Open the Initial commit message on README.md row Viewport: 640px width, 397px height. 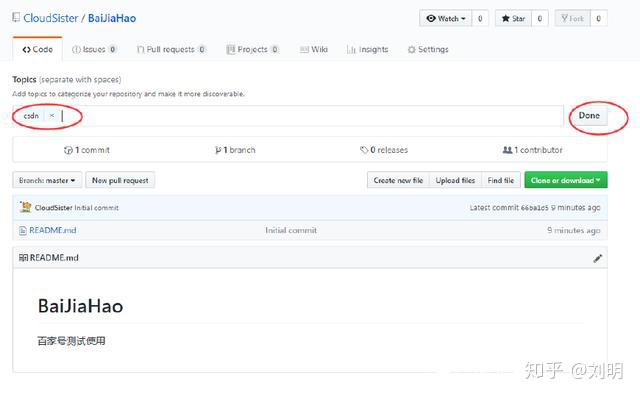click(291, 230)
